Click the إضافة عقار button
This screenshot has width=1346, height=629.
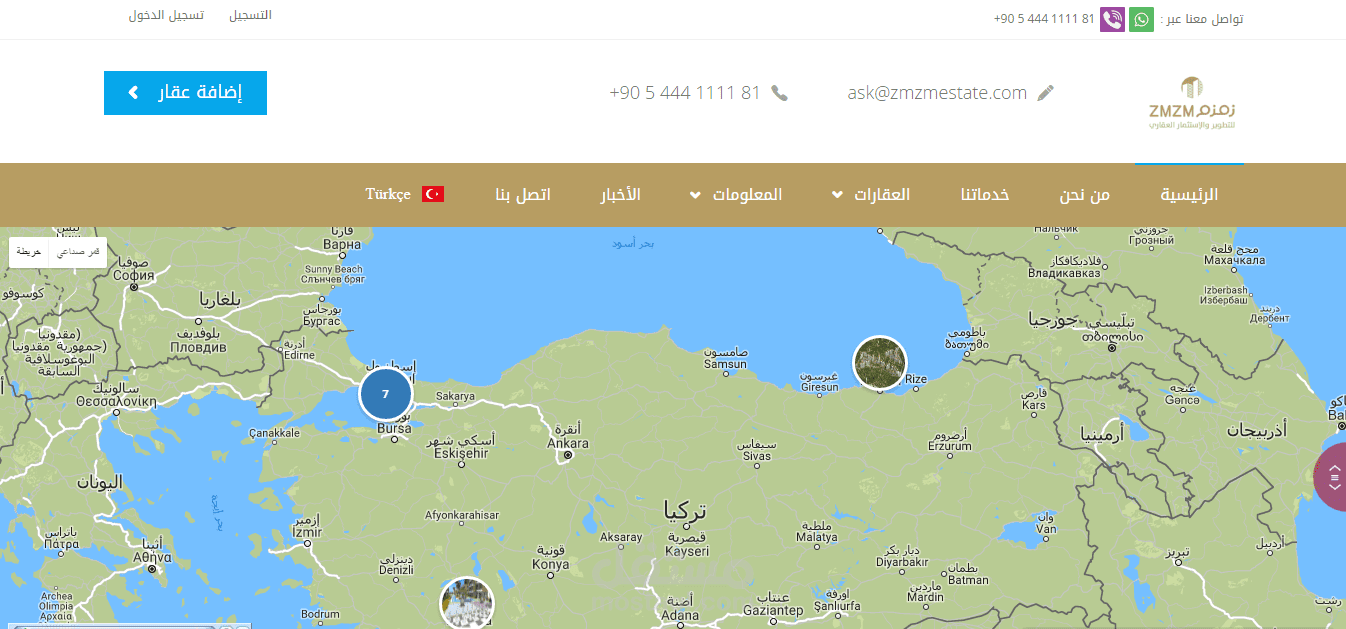[185, 93]
